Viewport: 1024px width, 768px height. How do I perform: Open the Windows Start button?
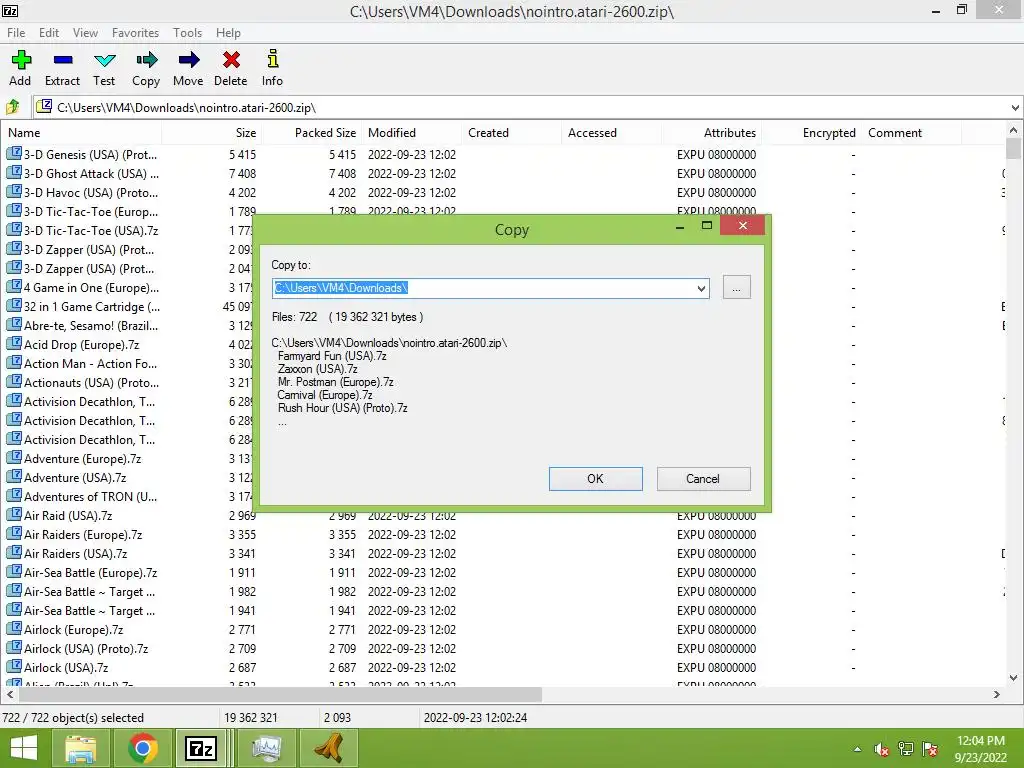(x=24, y=748)
